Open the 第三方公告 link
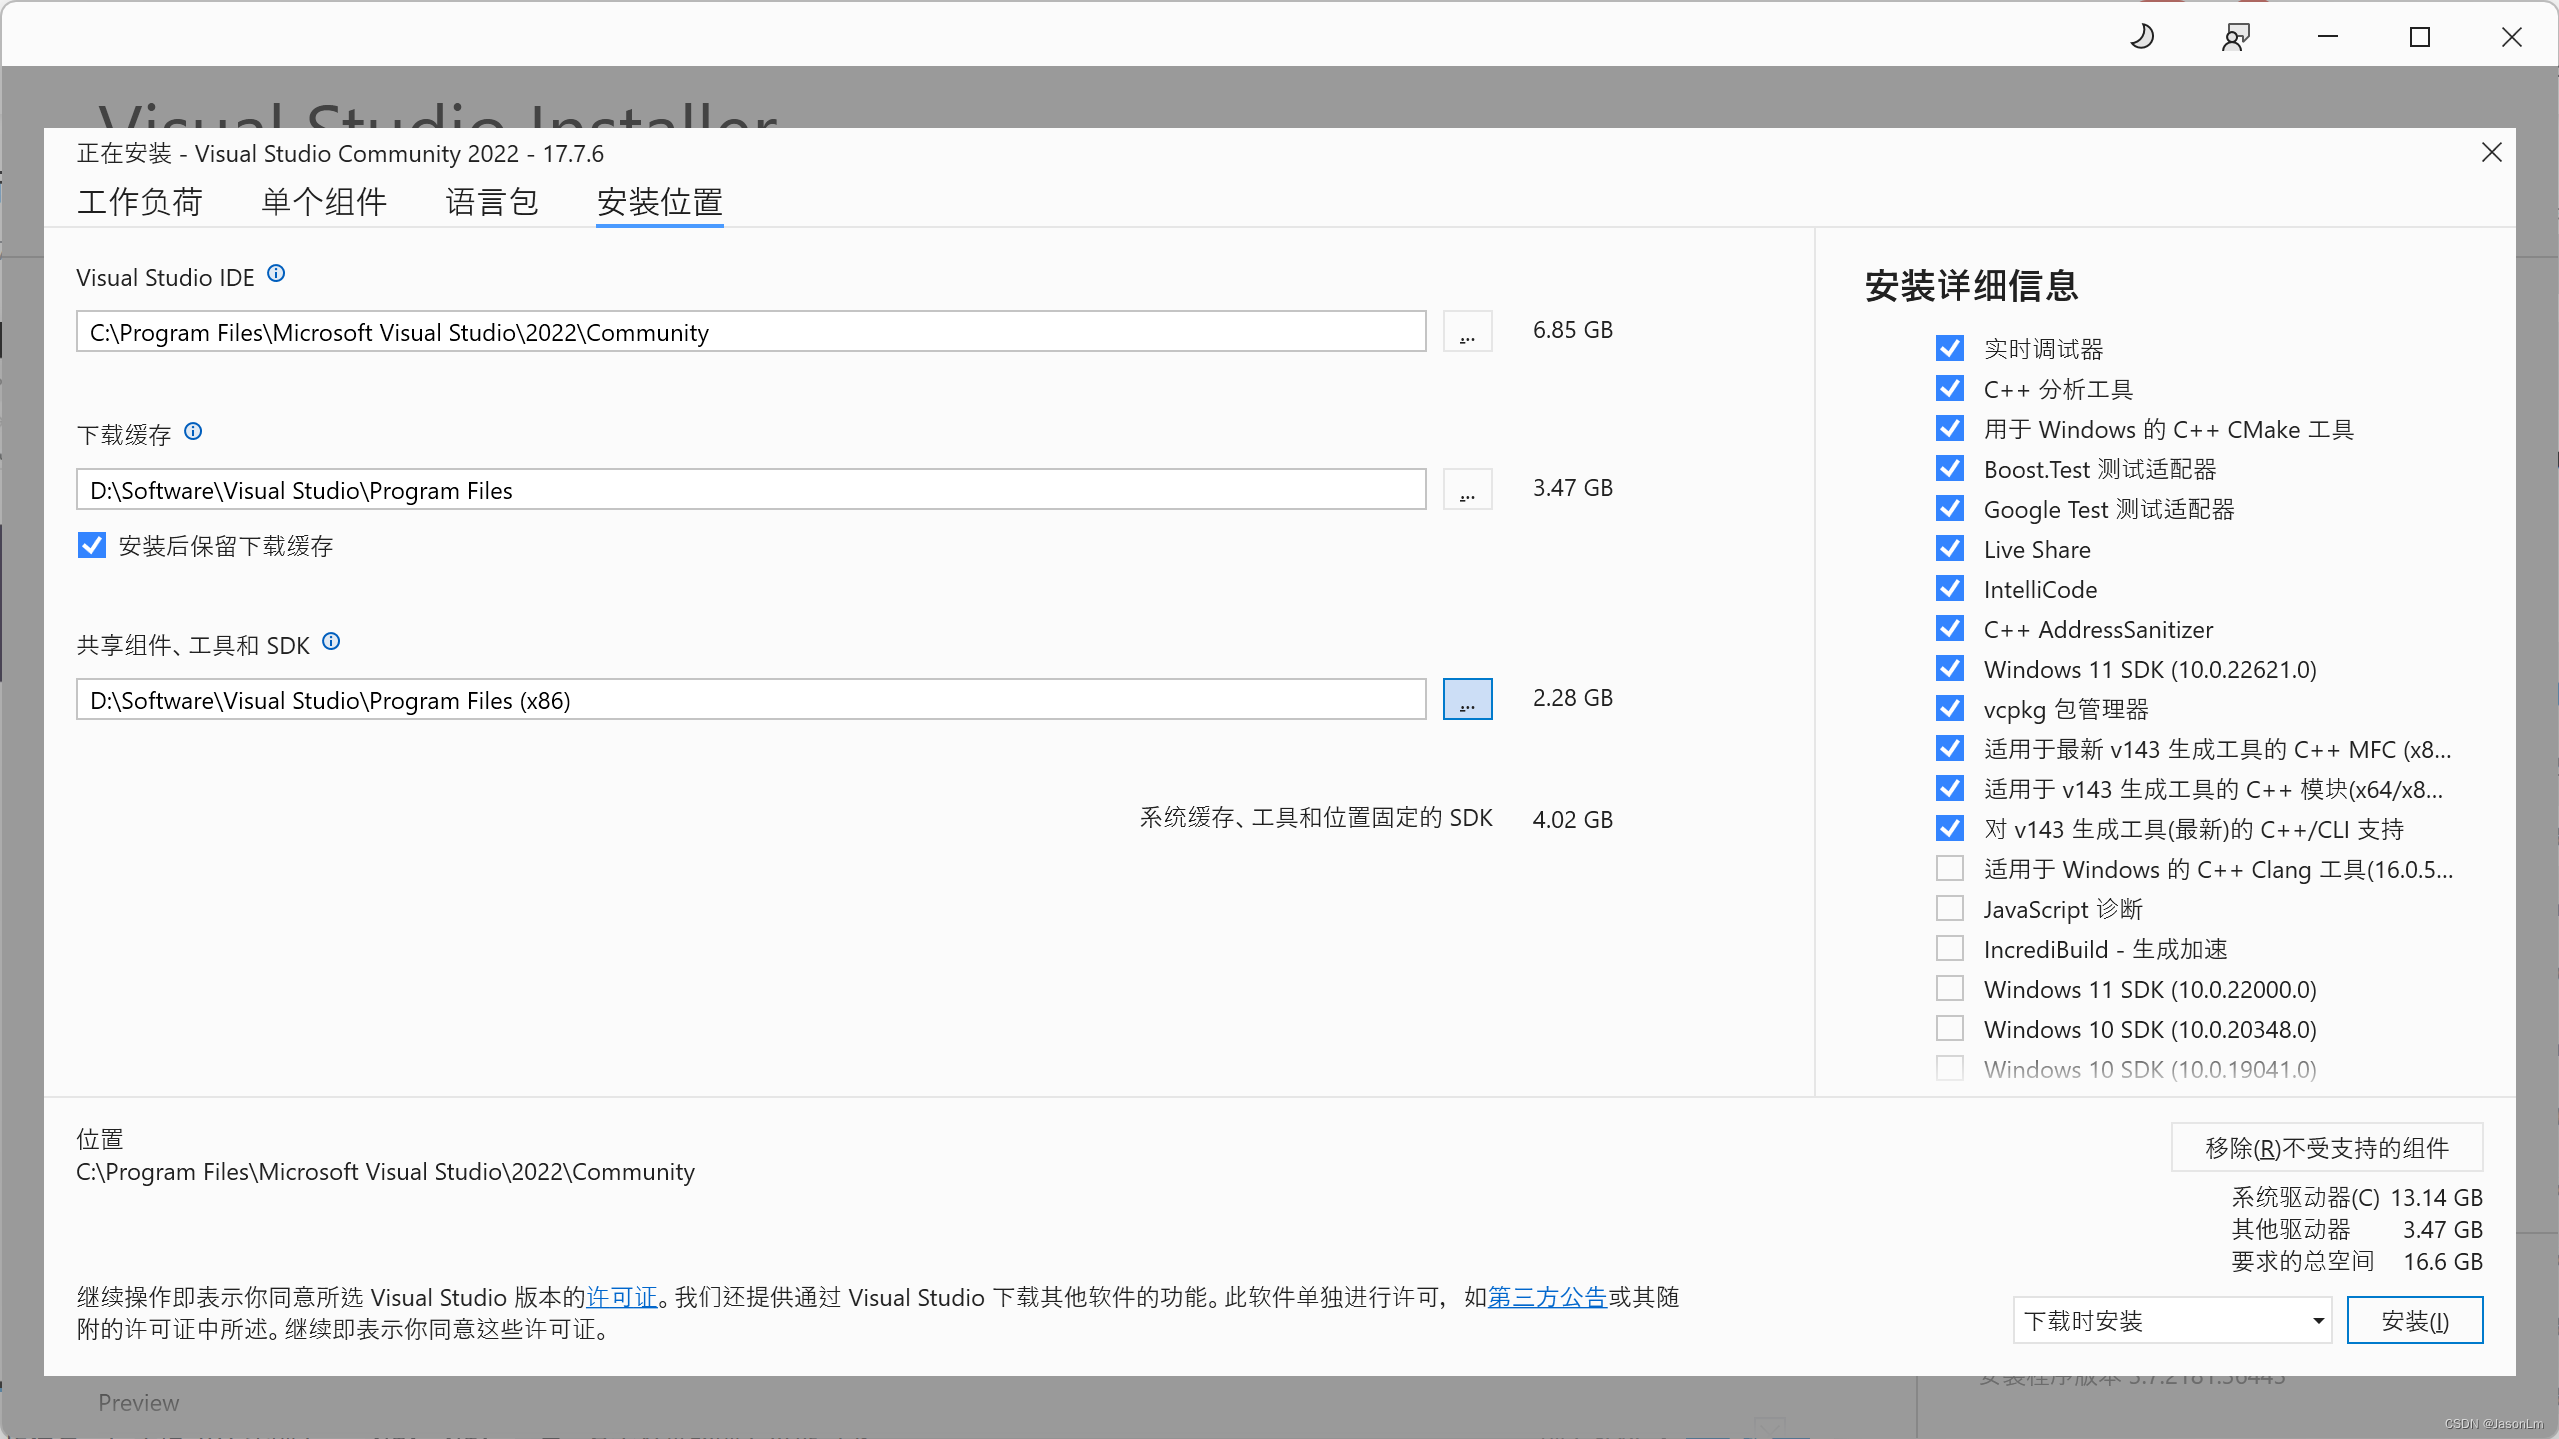2559x1439 pixels. [1547, 1297]
